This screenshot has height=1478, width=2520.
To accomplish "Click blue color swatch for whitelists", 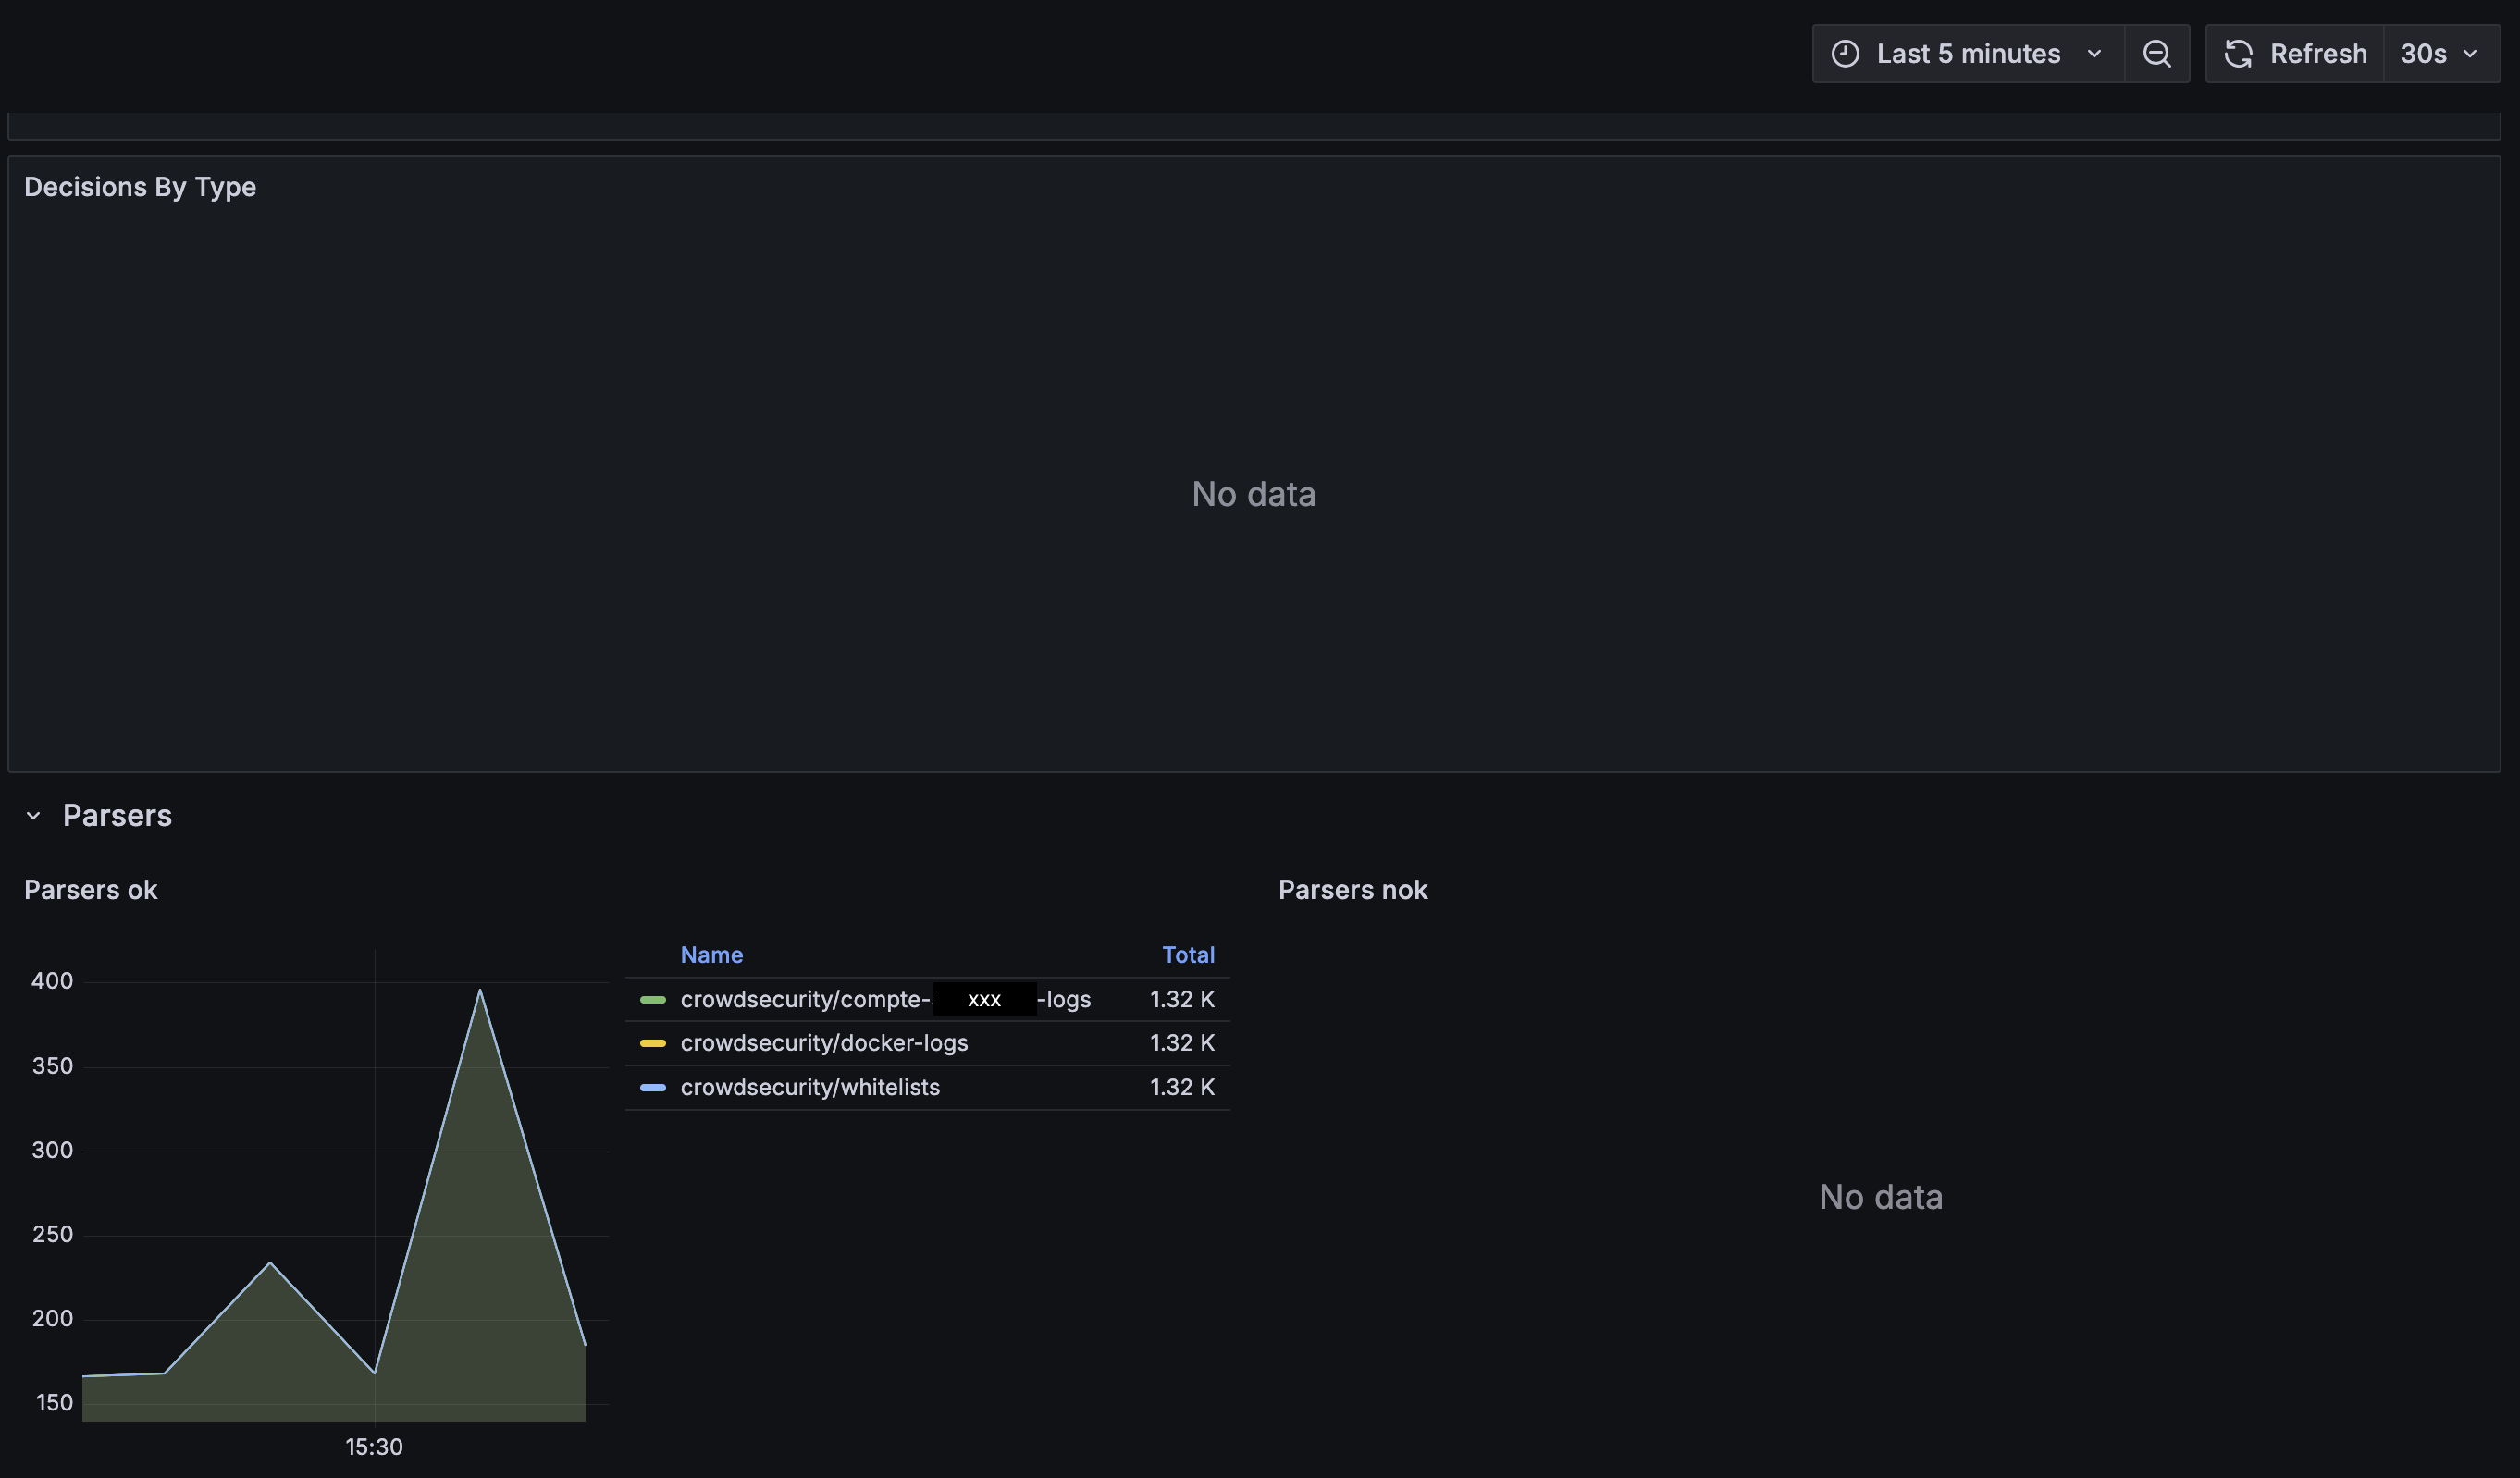I will coord(653,1087).
